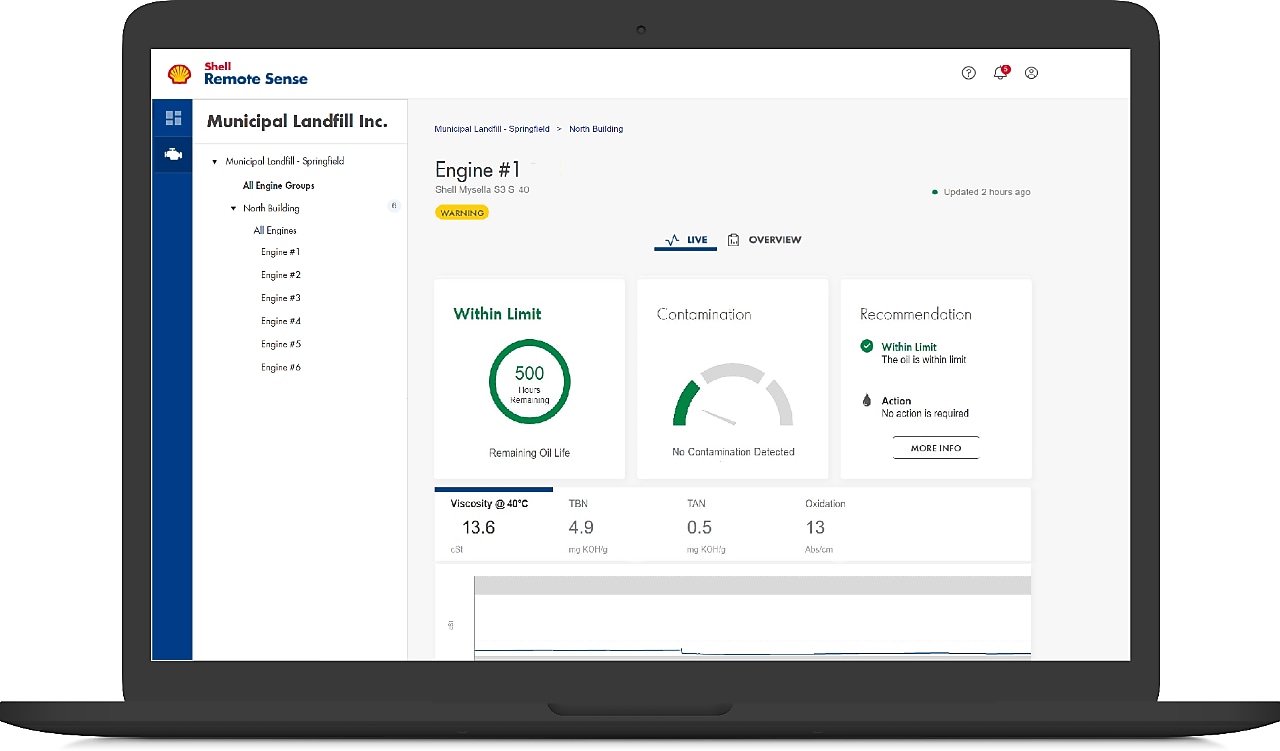This screenshot has width=1280, height=751.
Task: Select All Engine Groups in sidebar
Action: [x=278, y=186]
